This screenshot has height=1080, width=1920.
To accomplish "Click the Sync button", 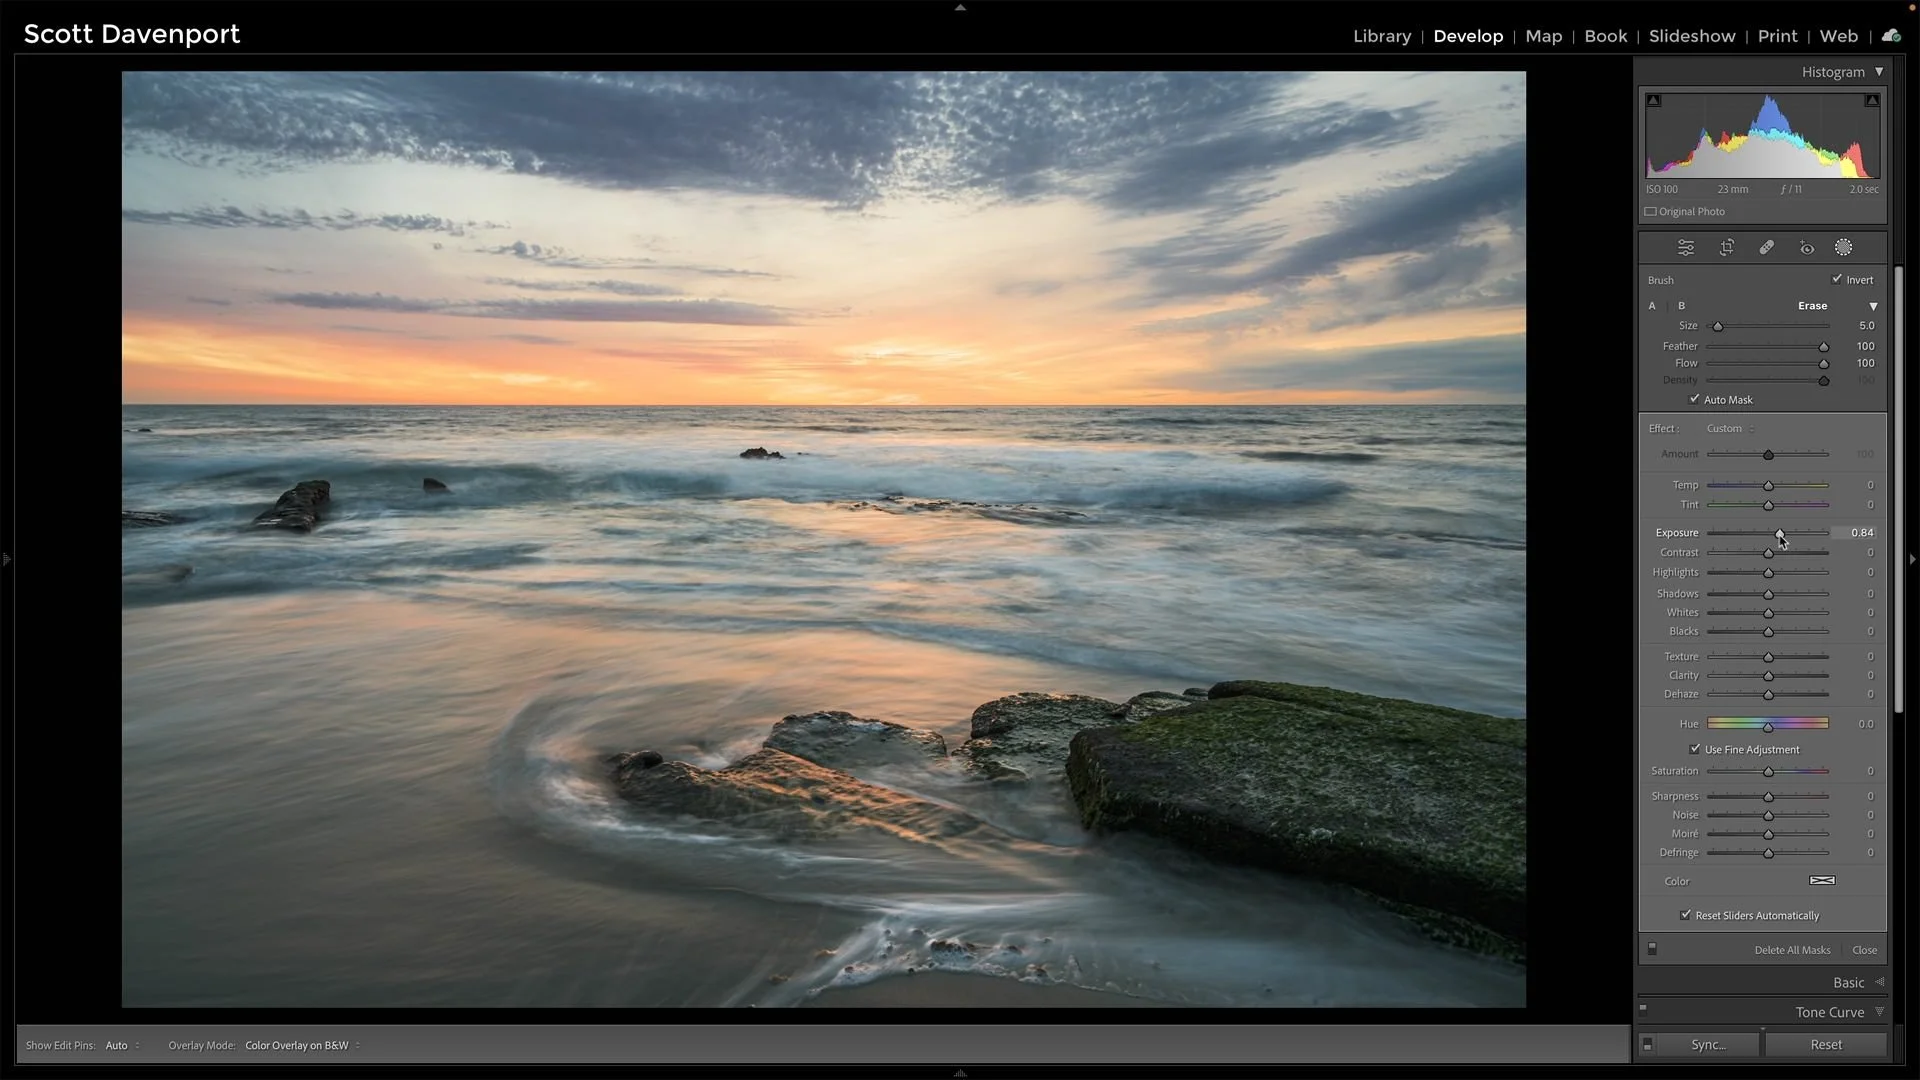I will pyautogui.click(x=1709, y=1044).
